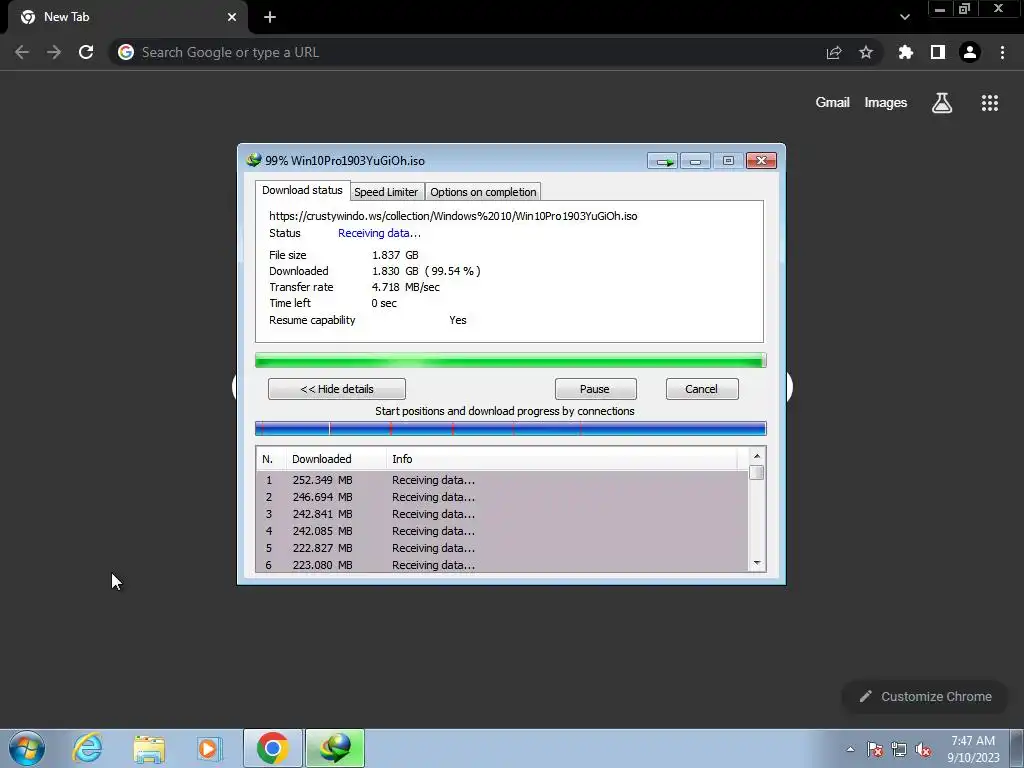
Task: Go forward in Chrome
Action: click(x=54, y=52)
